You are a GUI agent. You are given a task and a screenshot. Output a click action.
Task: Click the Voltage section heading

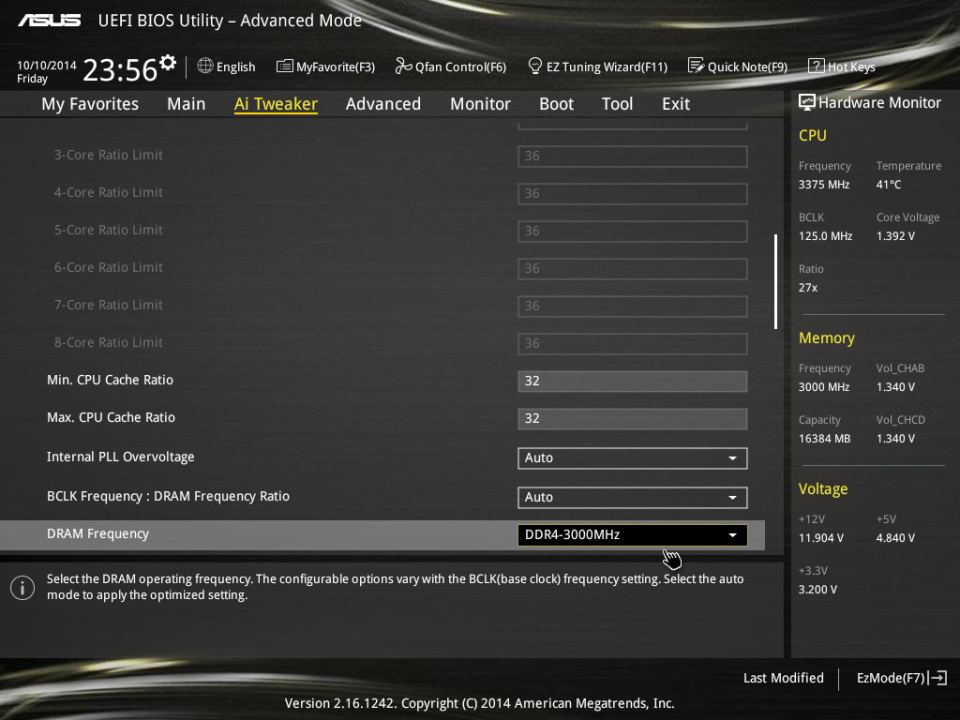(823, 489)
